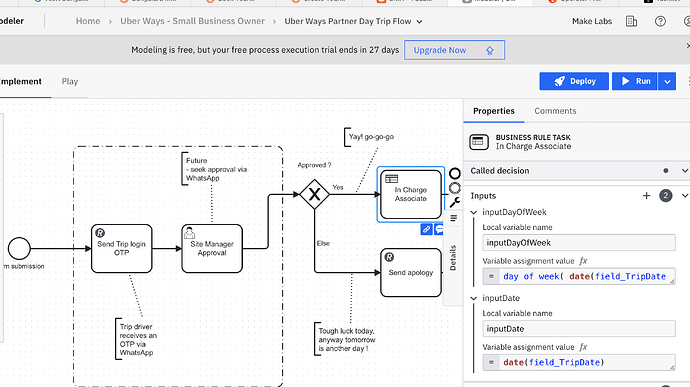
Task: Select the Approved exclusive gateway
Action: pos(314,194)
